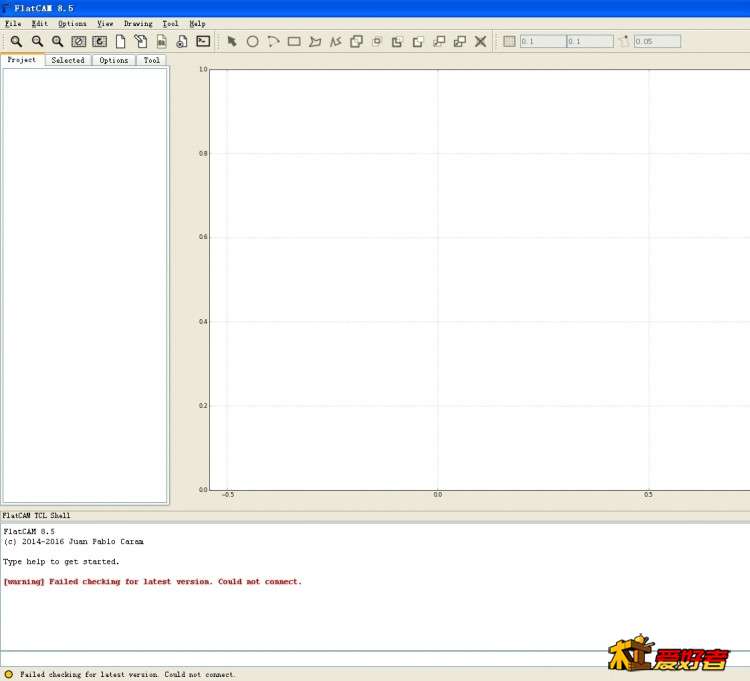Click the Copy Objects icon
The width and height of the screenshot is (750, 681).
tap(460, 42)
